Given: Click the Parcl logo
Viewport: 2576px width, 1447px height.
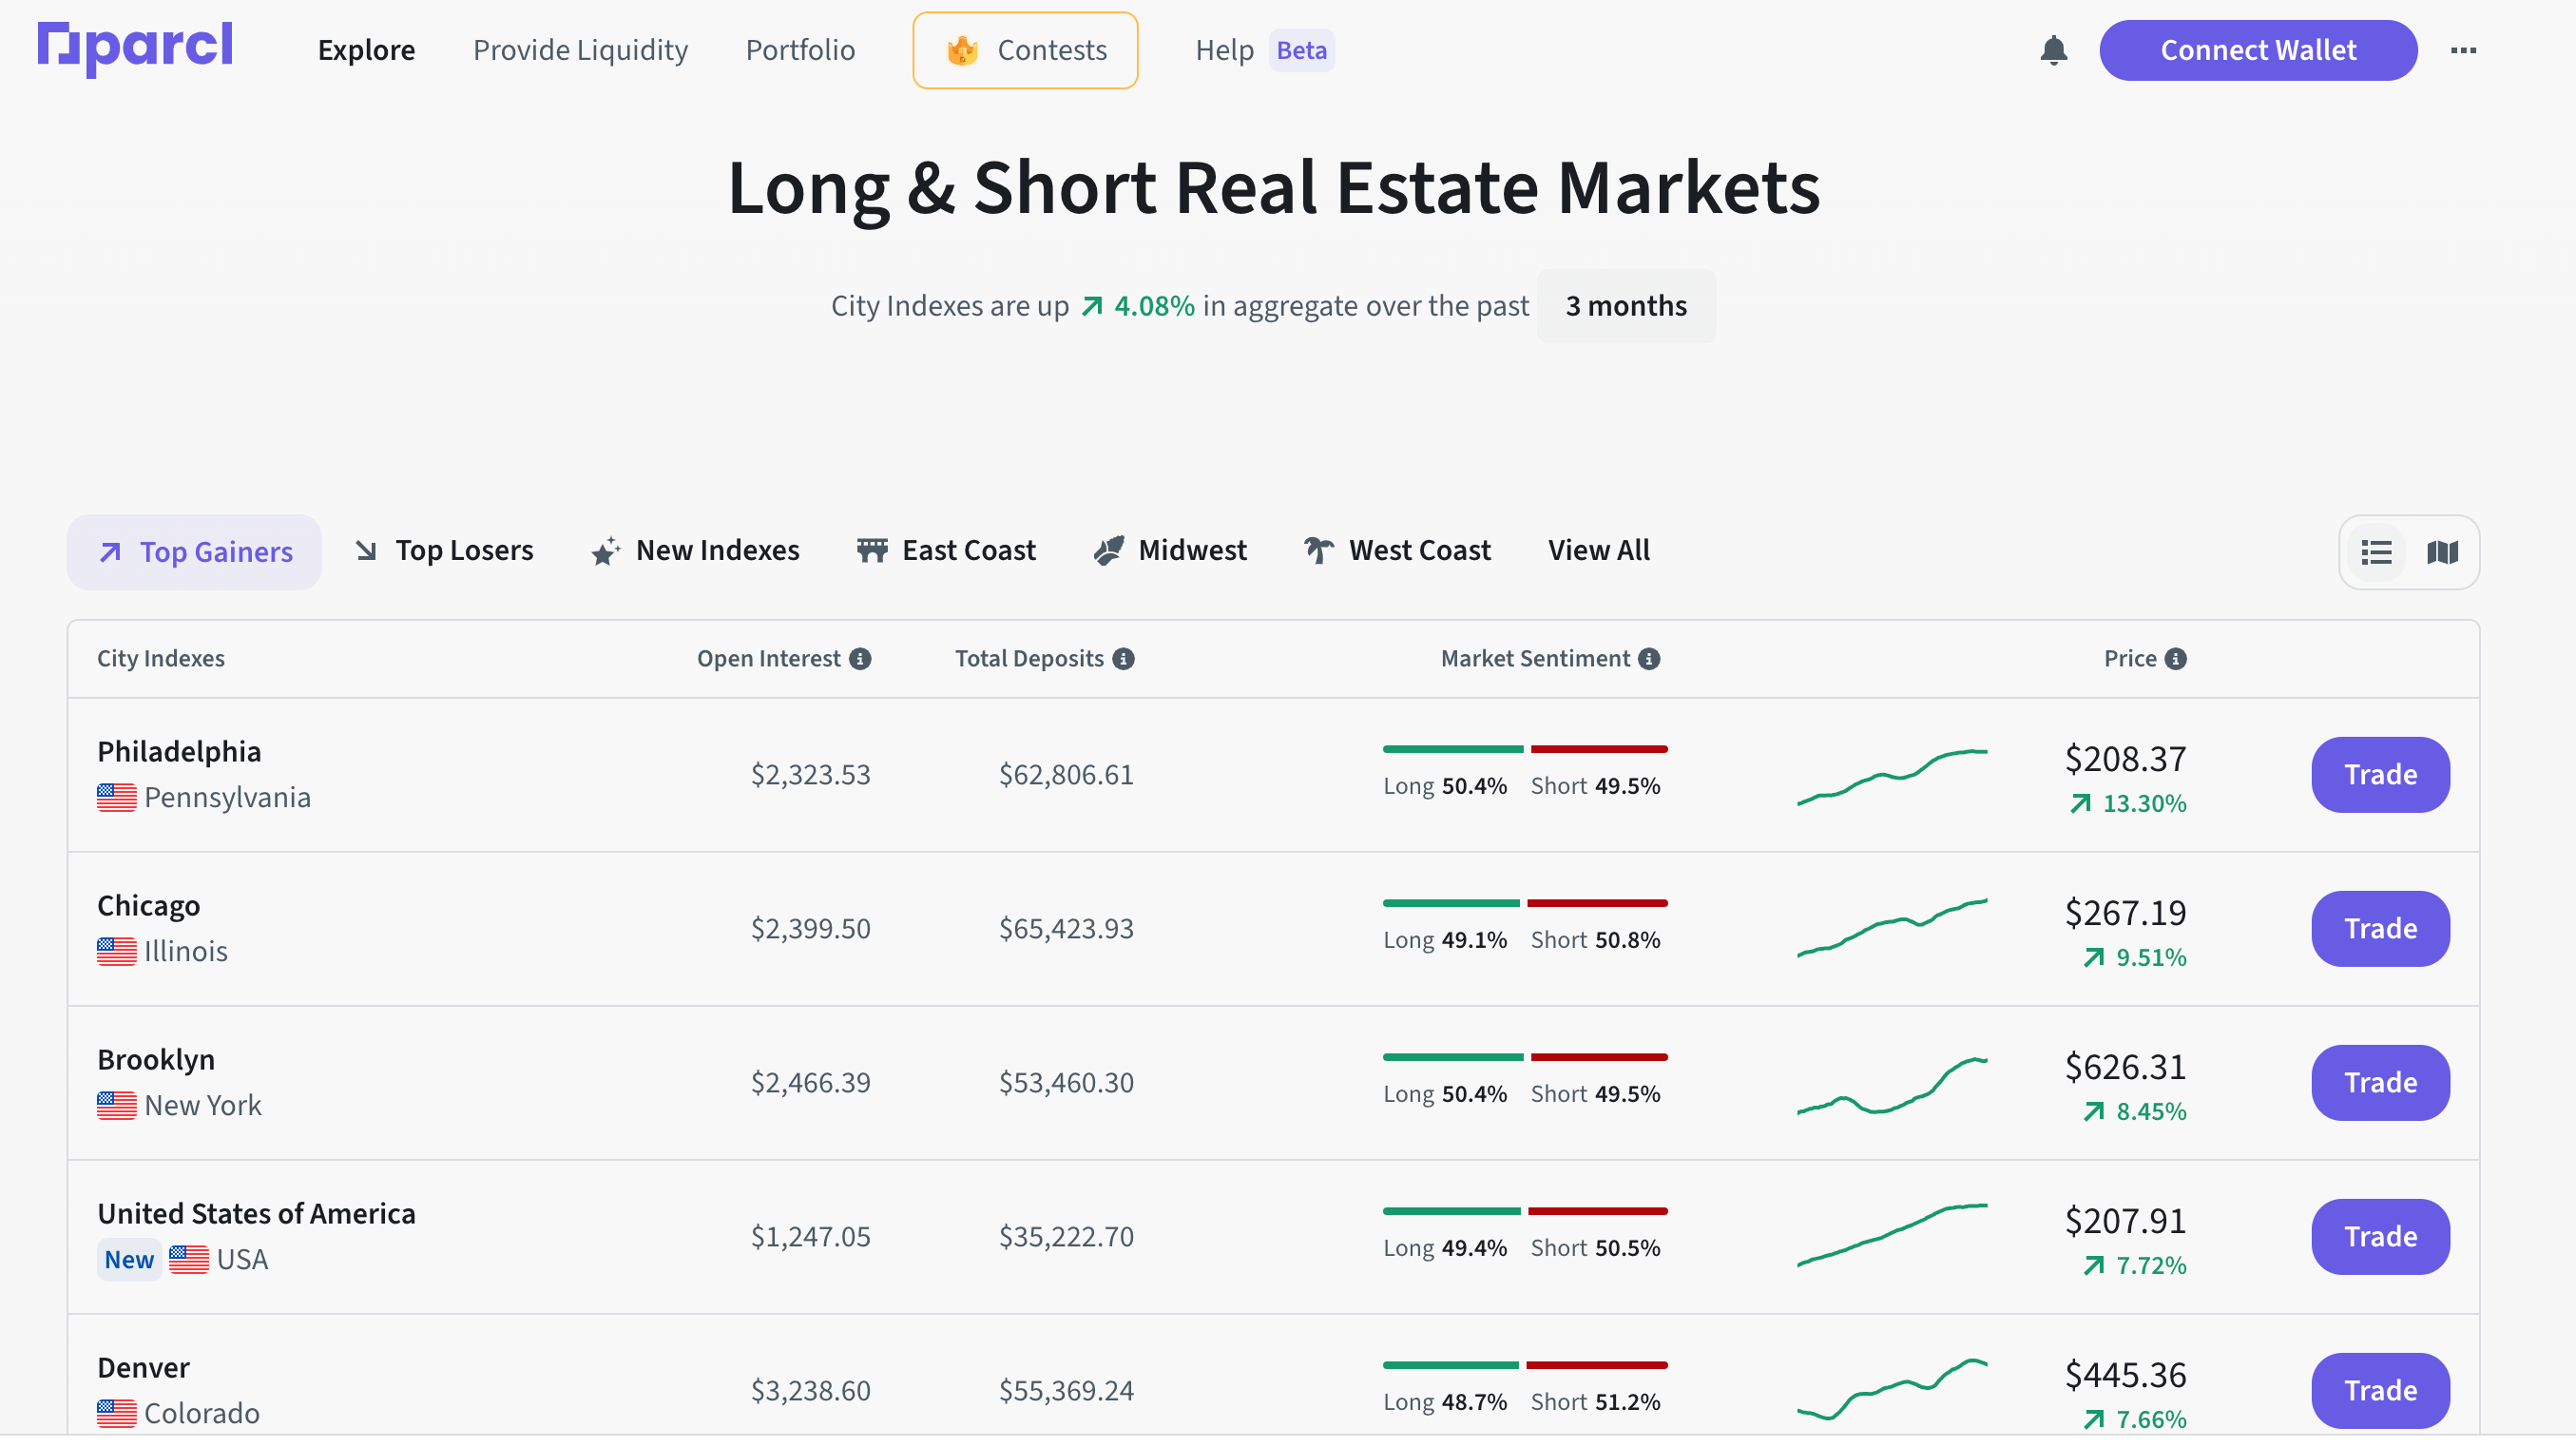Looking at the screenshot, I should [135, 48].
